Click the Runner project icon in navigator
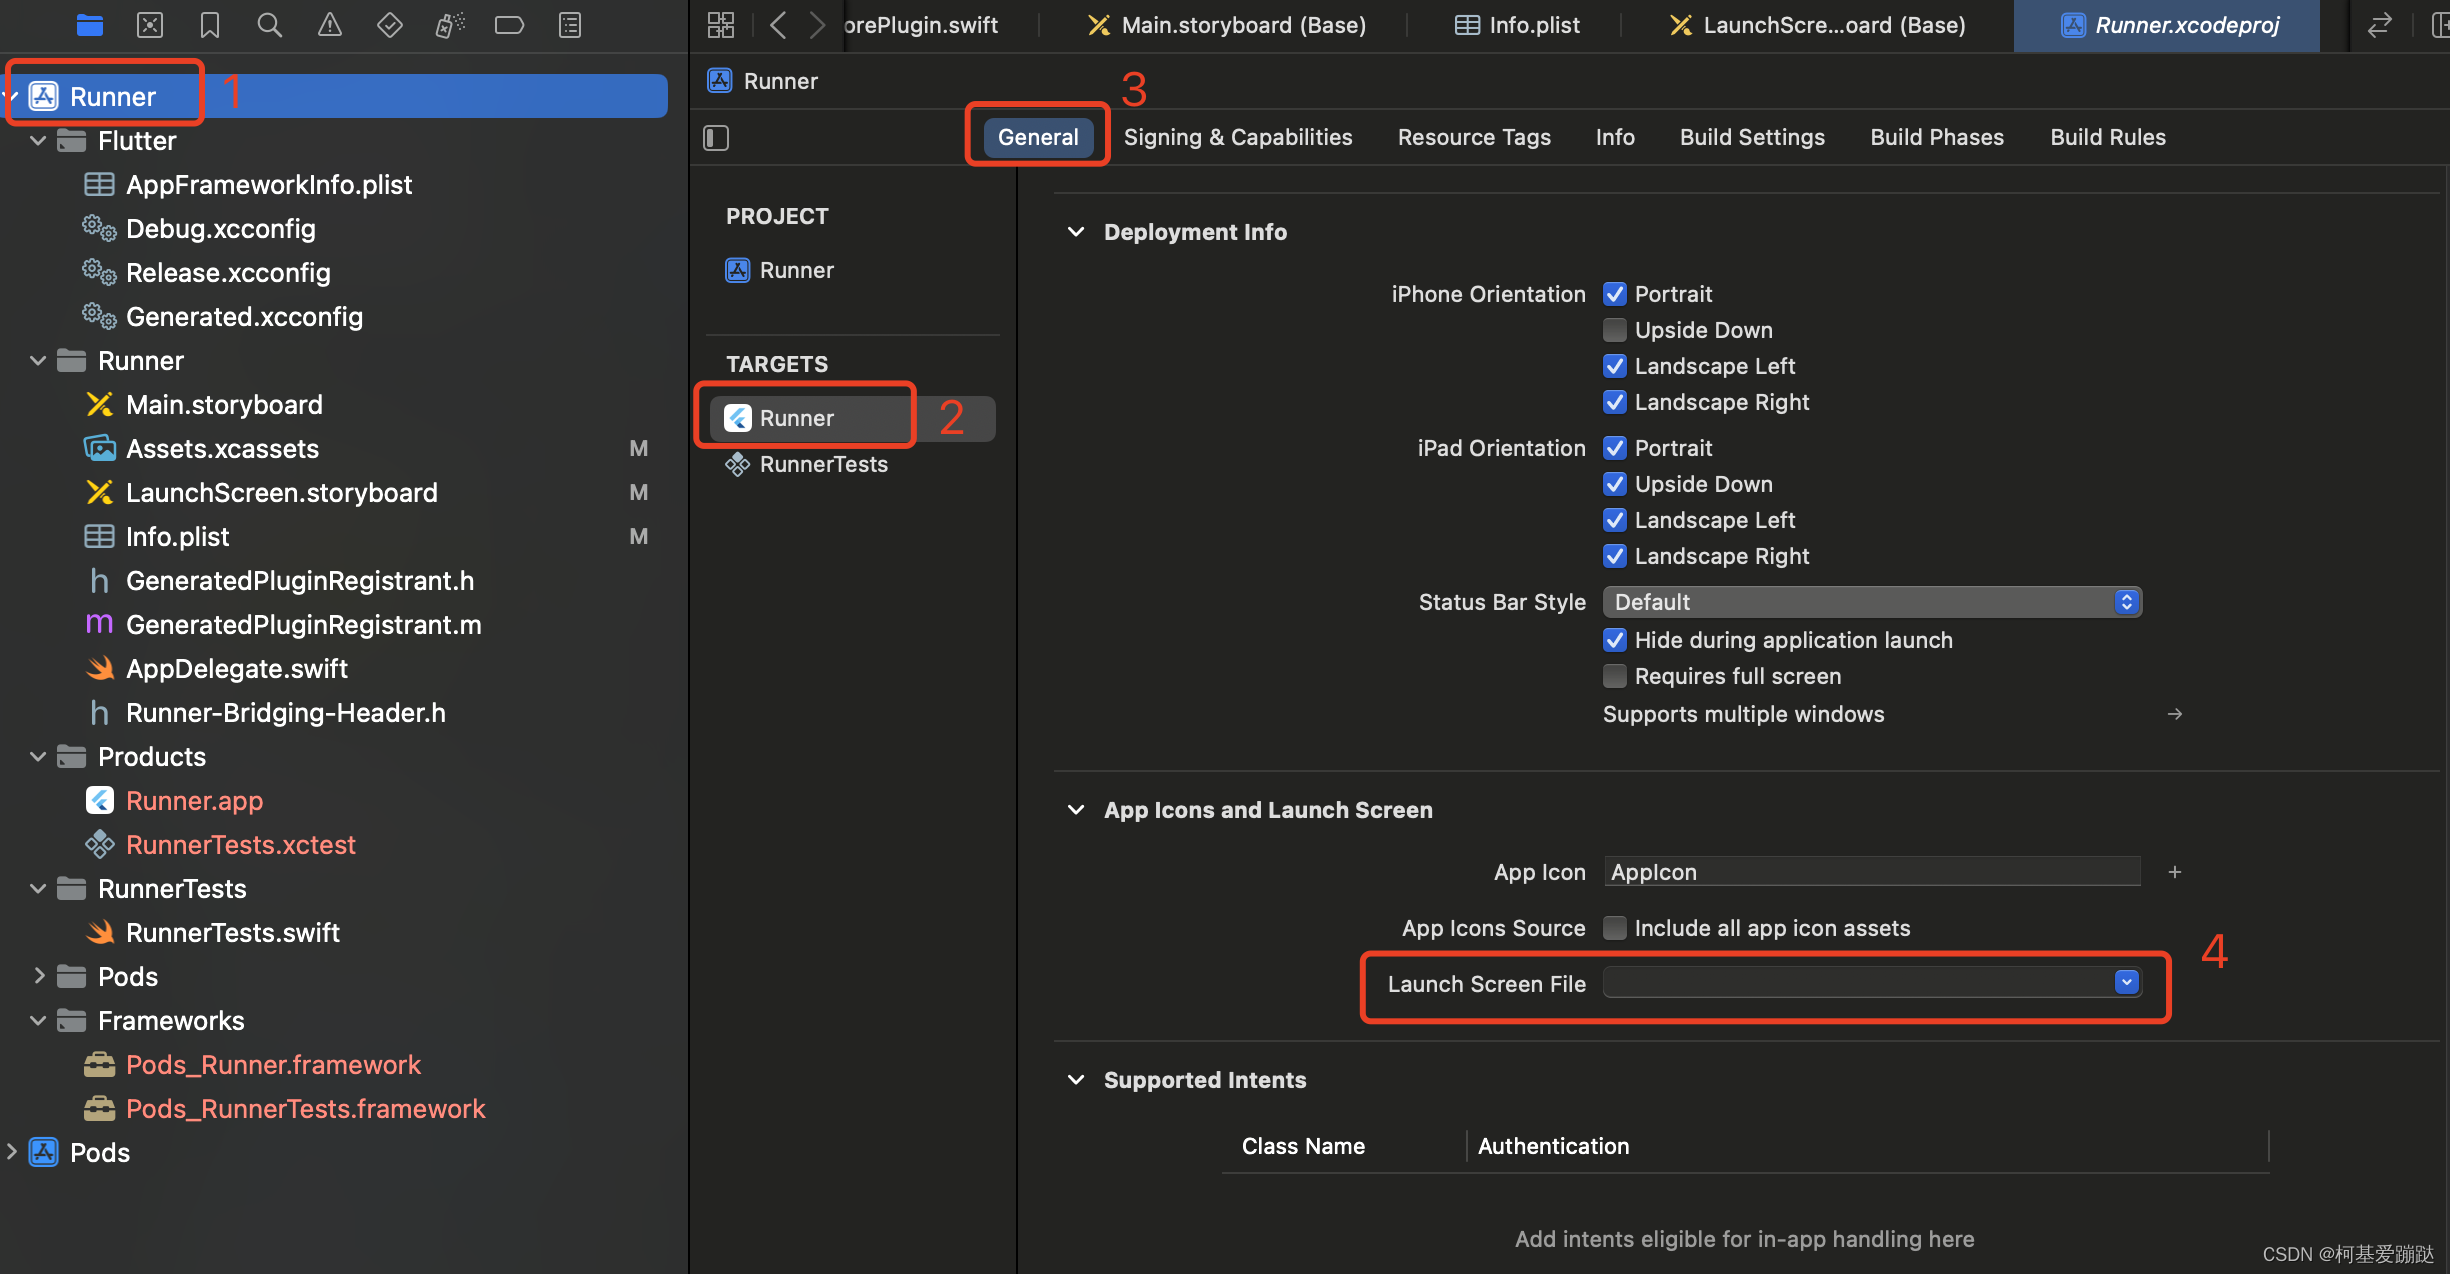Screen dimensions: 2450x1274 [x=47, y=96]
